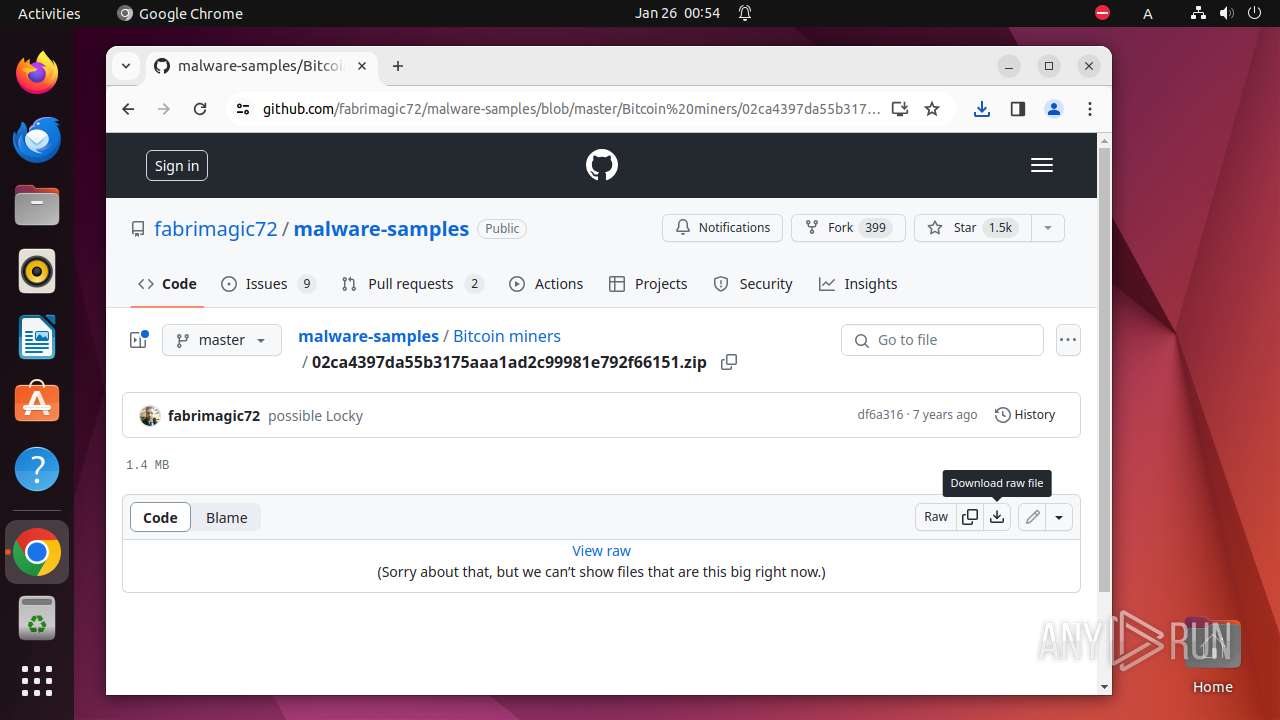This screenshot has height=720, width=1280.
Task: Open the Issues tab
Action: point(268,284)
